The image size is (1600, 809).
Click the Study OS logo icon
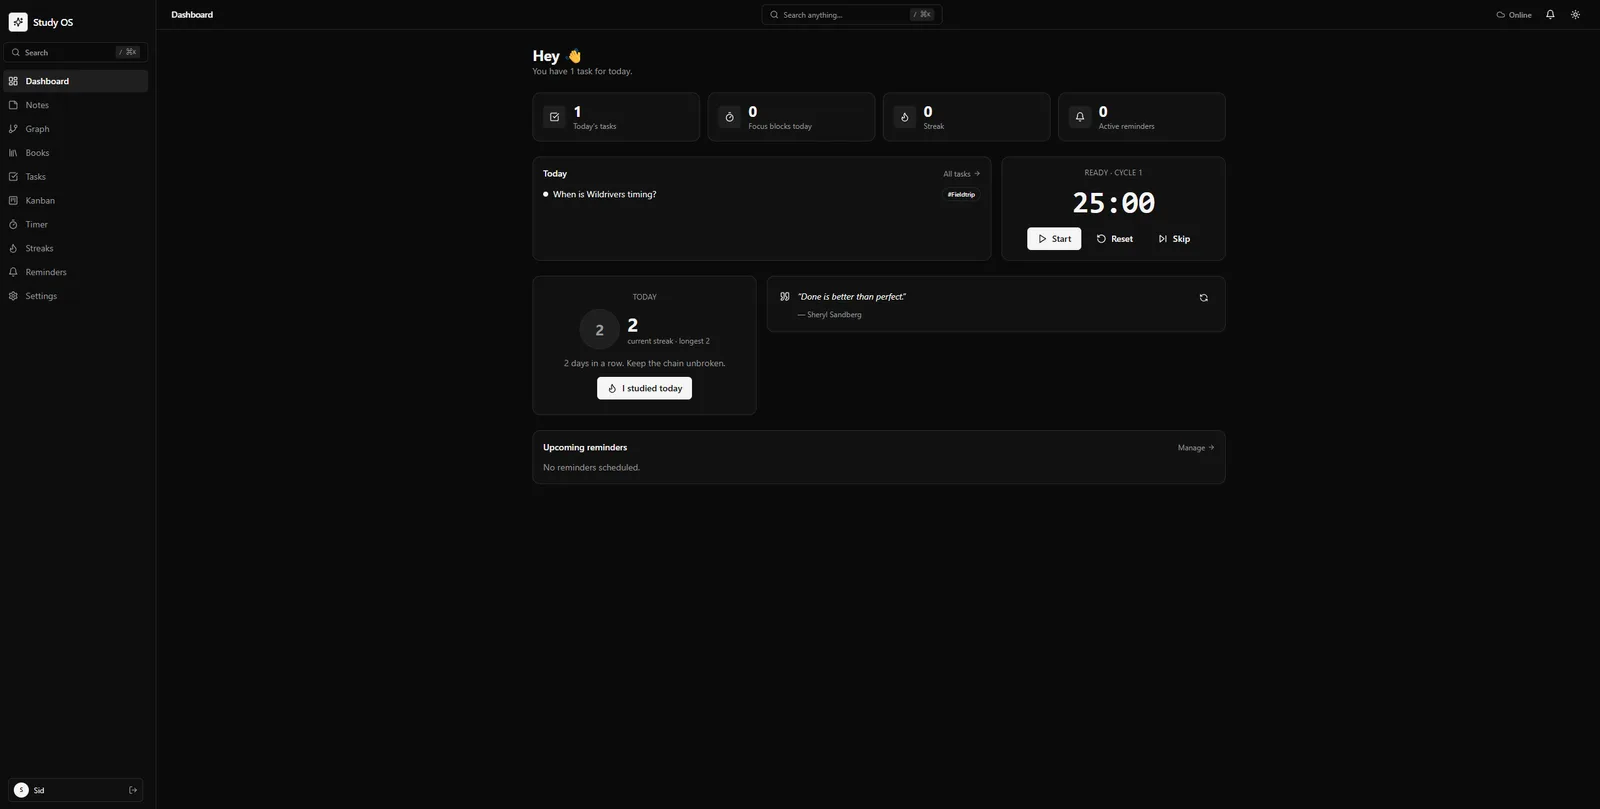point(18,22)
